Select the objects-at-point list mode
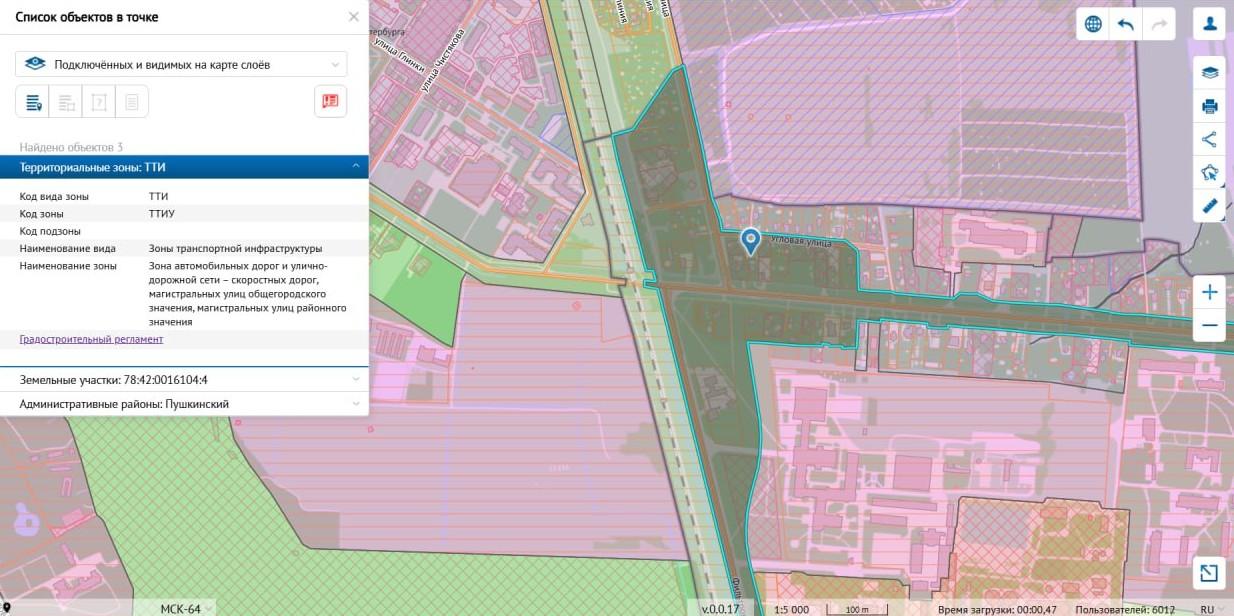The height and width of the screenshot is (616, 1234). pos(33,101)
